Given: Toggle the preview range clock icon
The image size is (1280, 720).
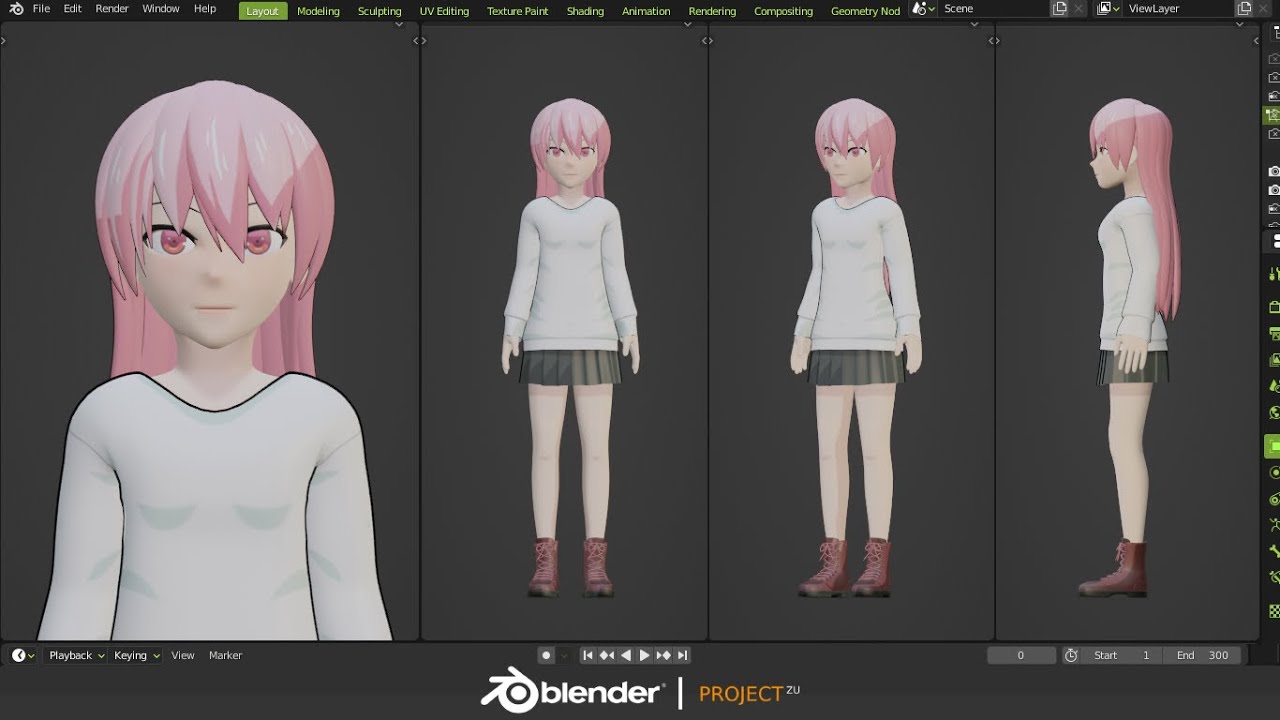Looking at the screenshot, I should [x=1071, y=656].
